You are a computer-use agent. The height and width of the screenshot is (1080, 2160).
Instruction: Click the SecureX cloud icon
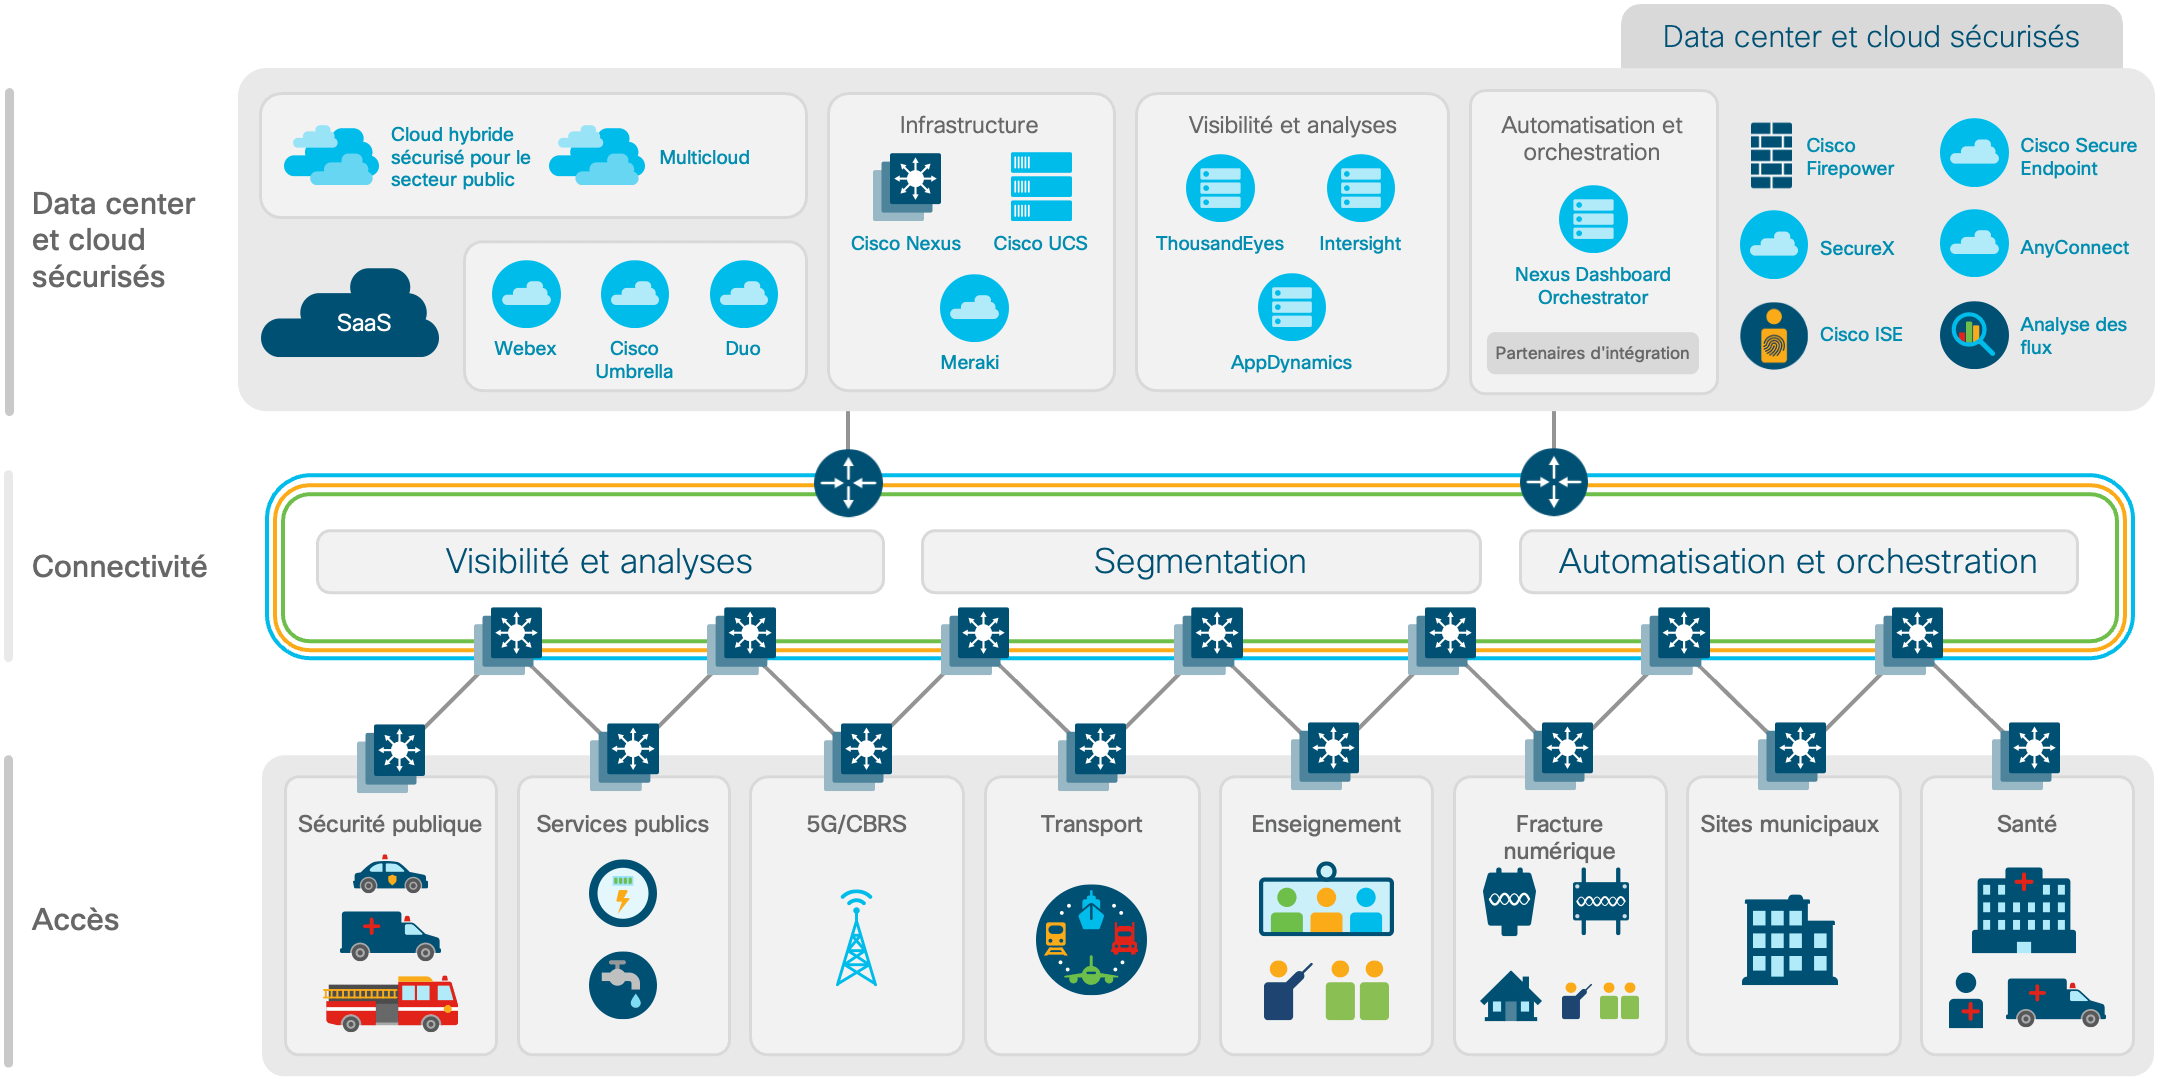coord(1774,244)
